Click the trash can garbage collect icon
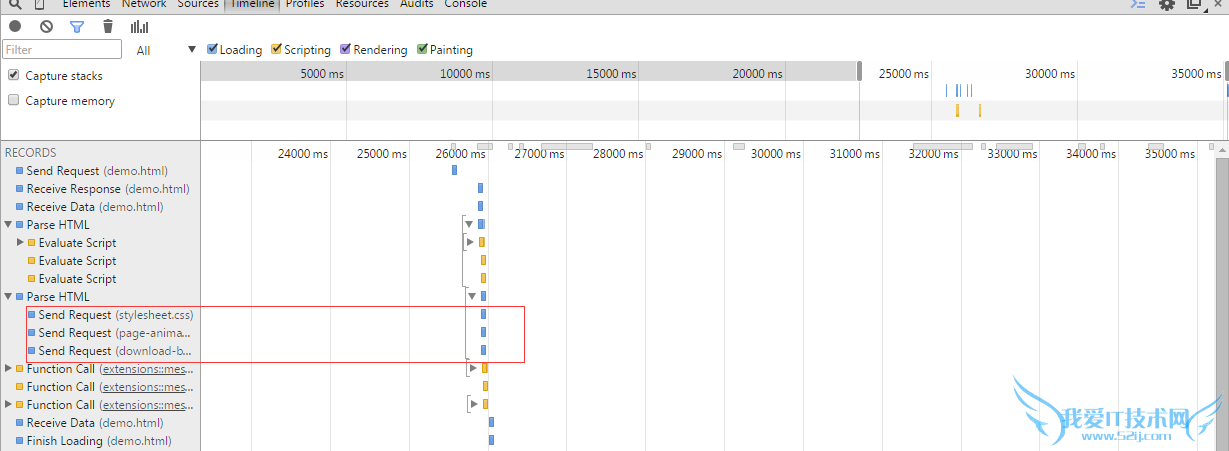 click(x=108, y=27)
